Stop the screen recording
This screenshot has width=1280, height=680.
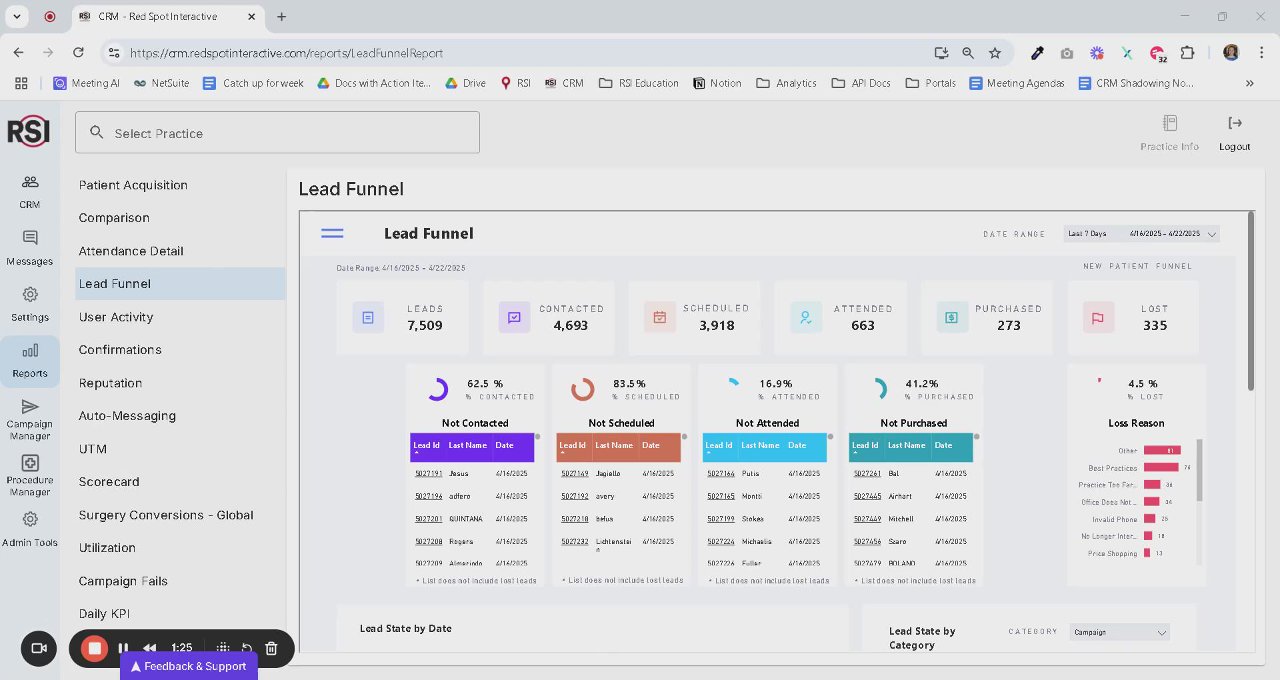click(95, 648)
